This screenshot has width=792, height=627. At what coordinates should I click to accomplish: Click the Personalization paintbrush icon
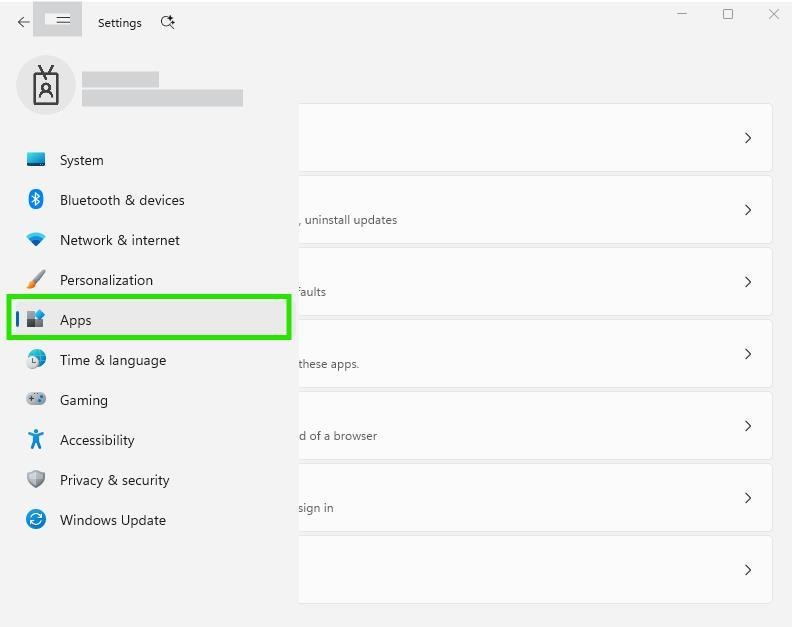click(36, 279)
